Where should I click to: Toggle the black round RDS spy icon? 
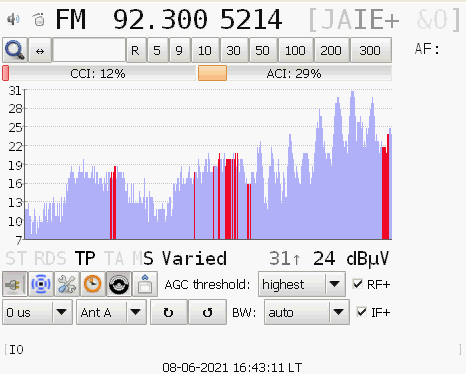click(119, 284)
